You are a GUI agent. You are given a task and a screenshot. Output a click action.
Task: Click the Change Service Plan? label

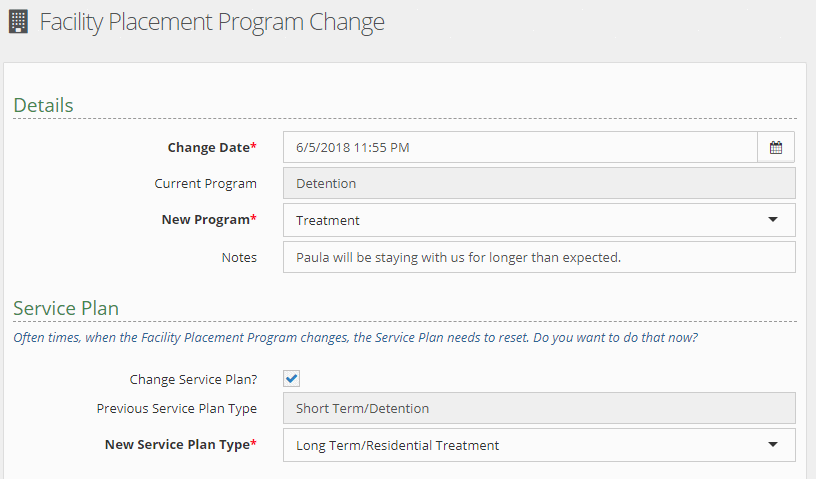(193, 380)
